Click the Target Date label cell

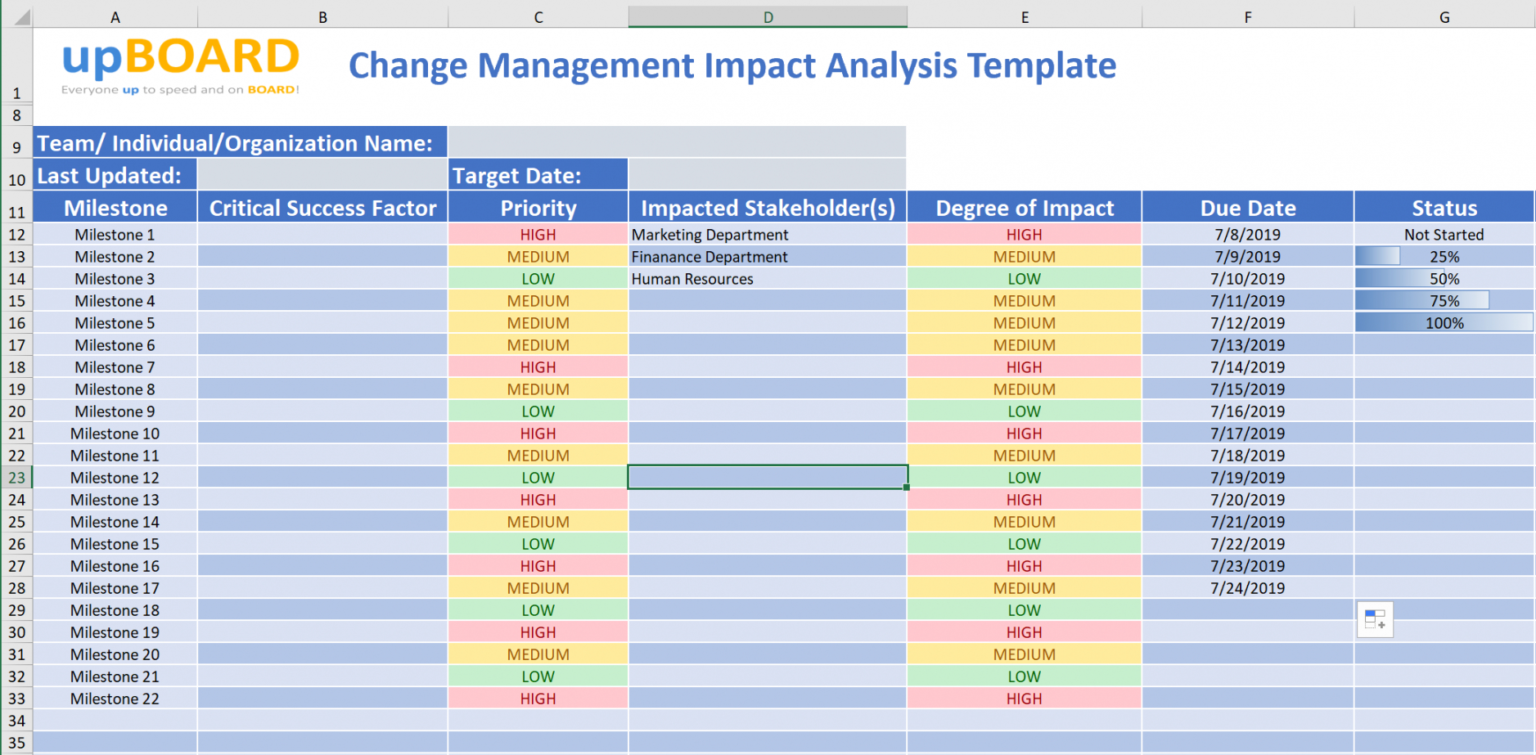(538, 173)
